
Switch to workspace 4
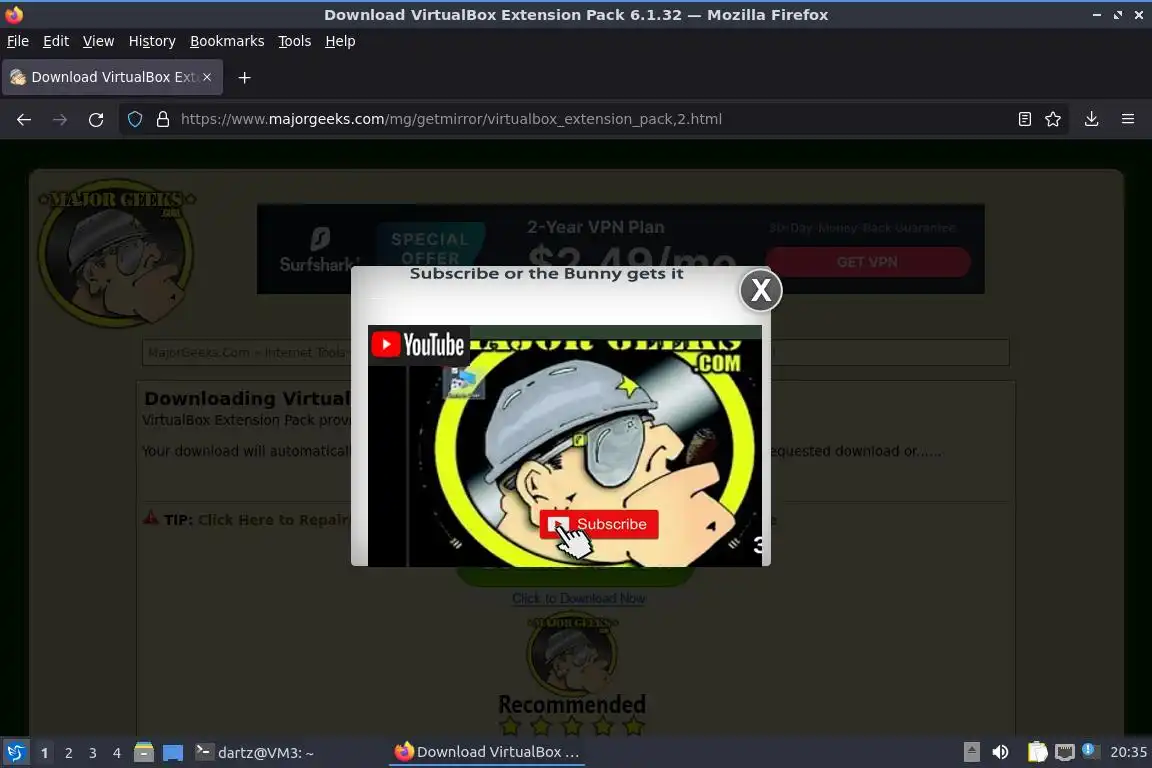(x=117, y=753)
